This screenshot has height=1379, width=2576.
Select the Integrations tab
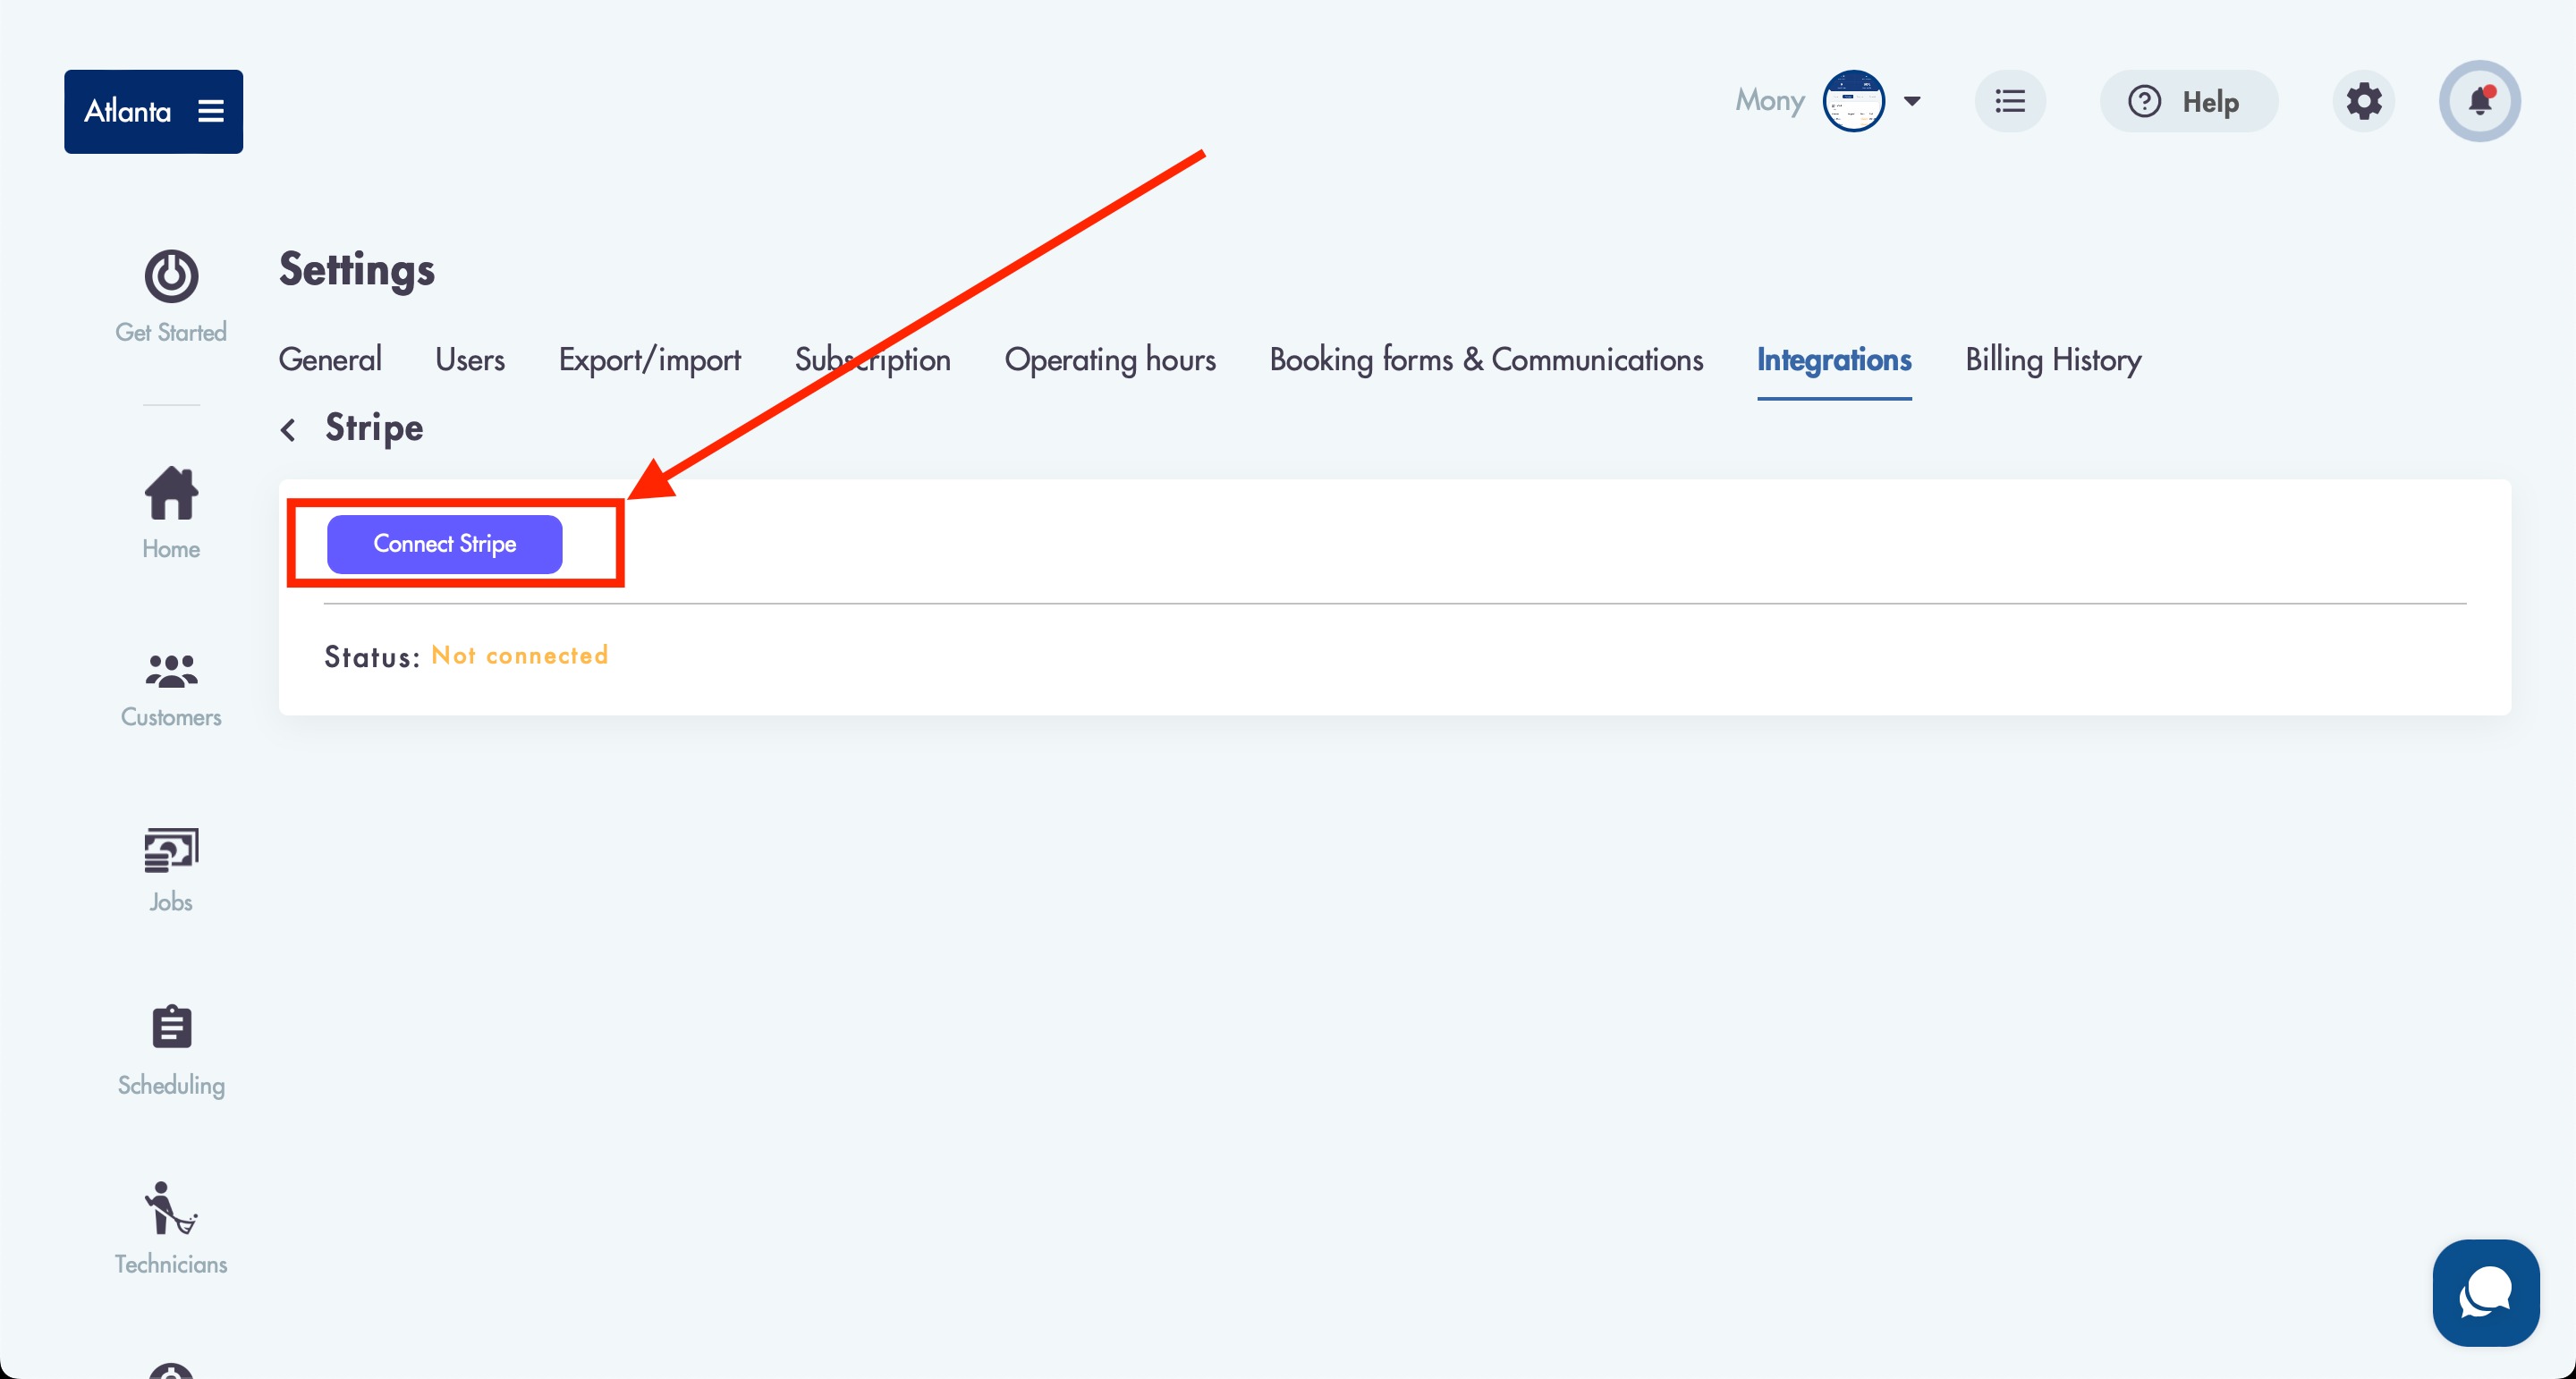(1834, 360)
